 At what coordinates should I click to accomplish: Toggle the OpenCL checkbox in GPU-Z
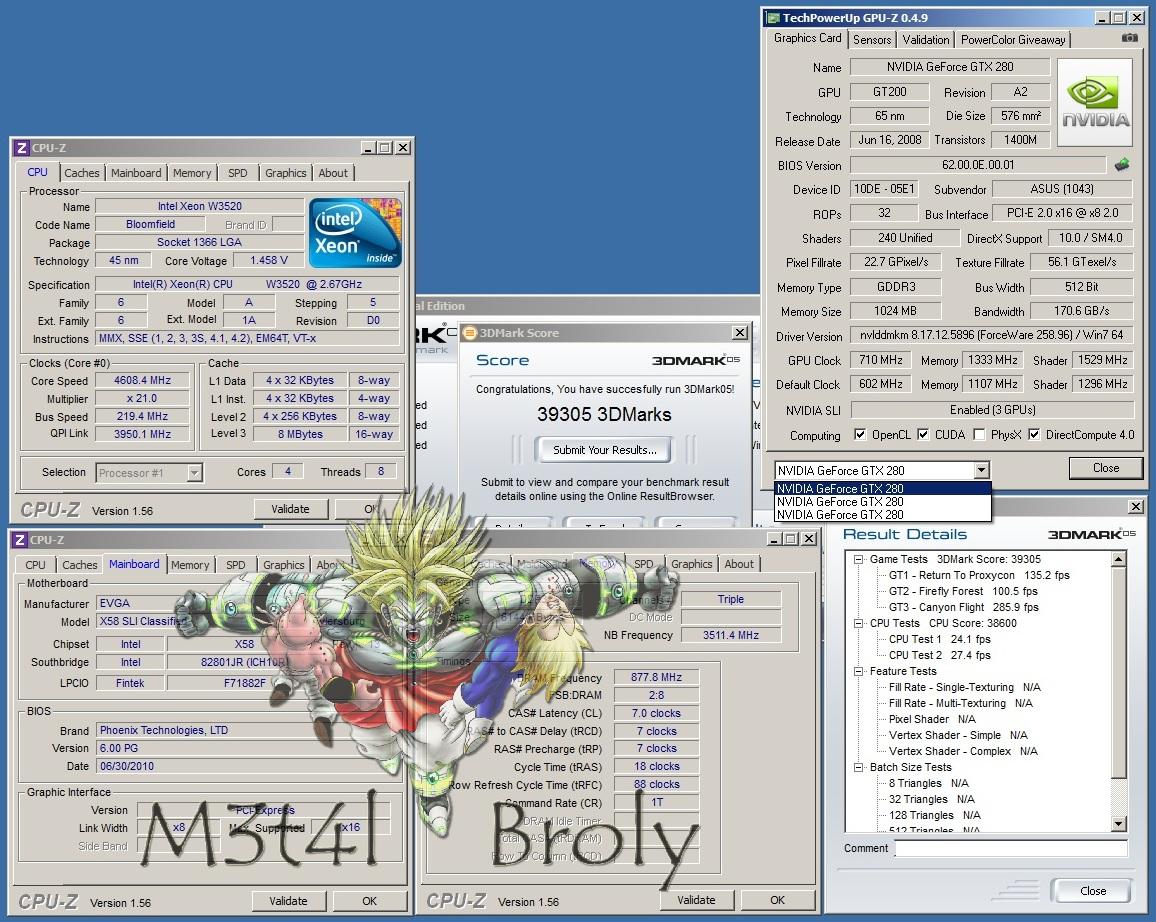point(860,434)
